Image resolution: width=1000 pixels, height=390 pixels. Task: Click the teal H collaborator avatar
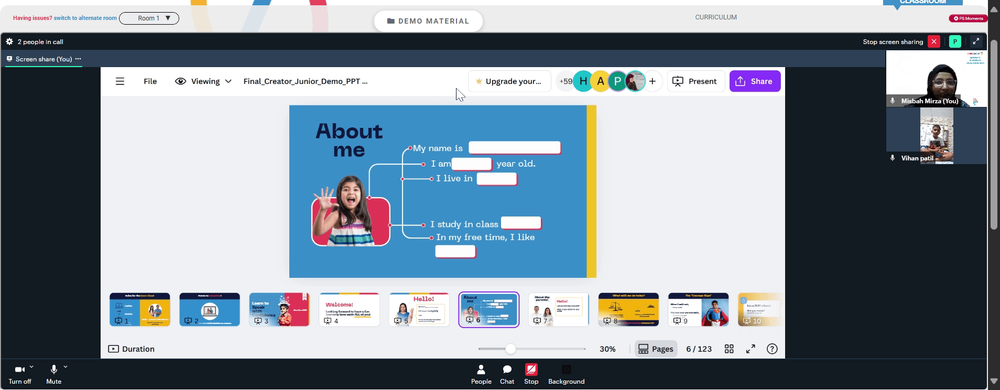583,82
